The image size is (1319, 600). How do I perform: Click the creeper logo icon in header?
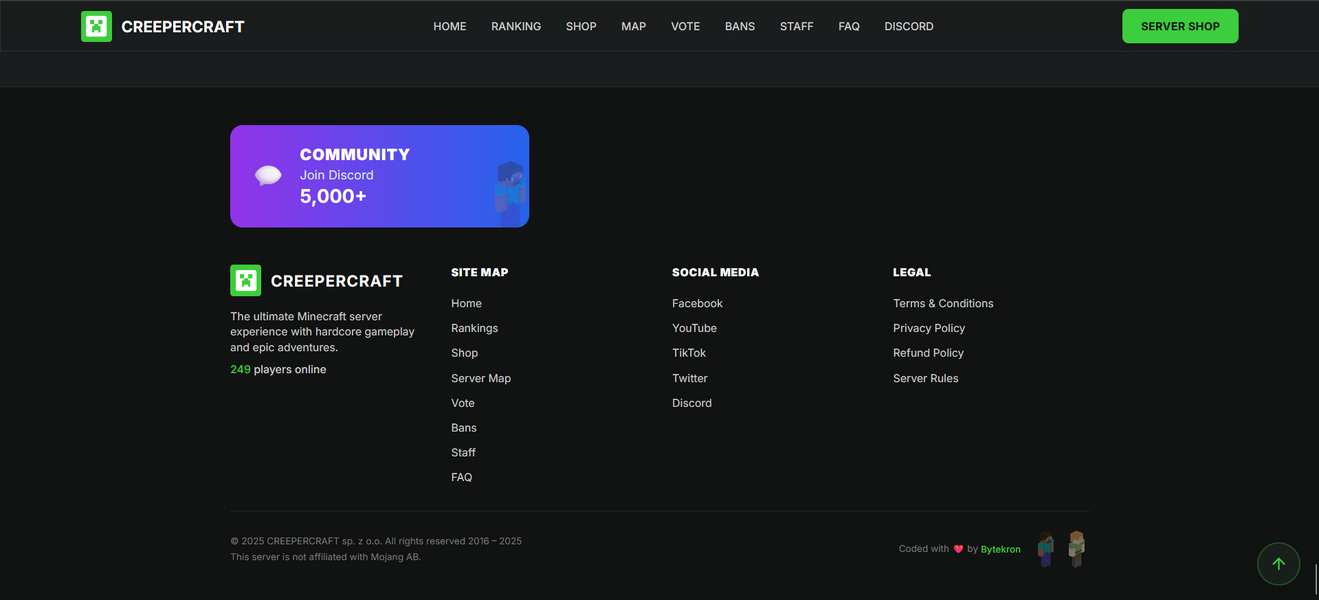point(96,26)
